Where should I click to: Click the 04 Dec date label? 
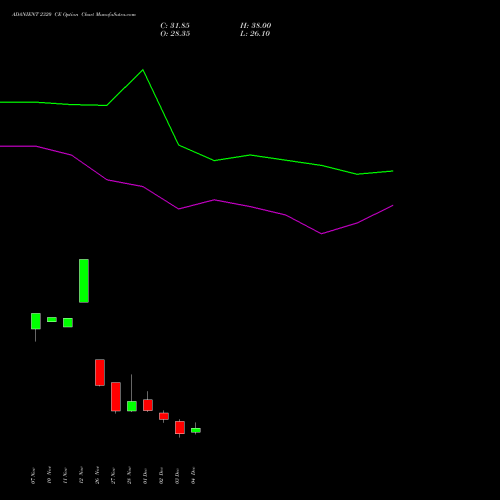193,476
